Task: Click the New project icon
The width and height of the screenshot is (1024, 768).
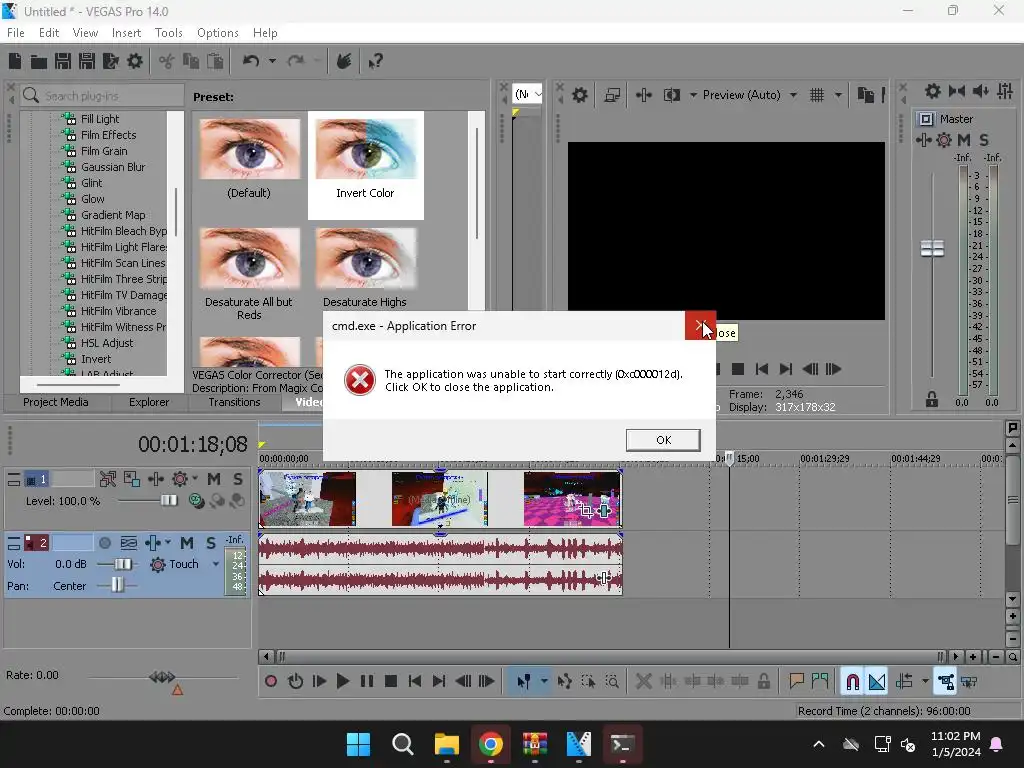Action: point(15,61)
